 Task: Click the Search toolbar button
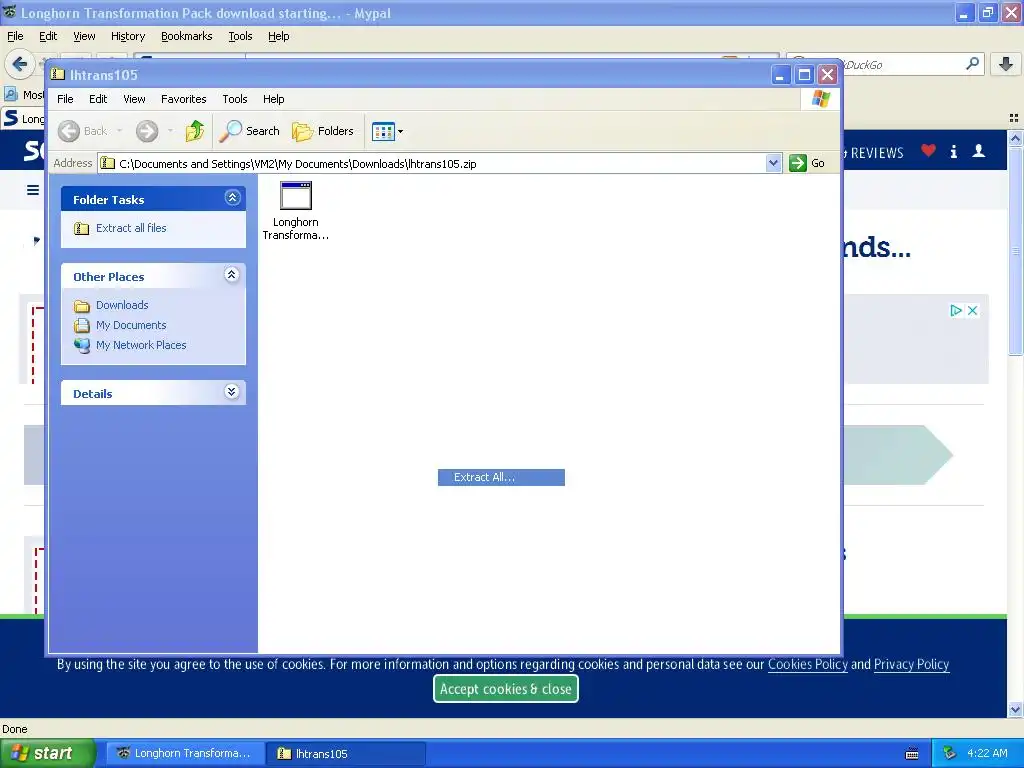pyautogui.click(x=249, y=131)
